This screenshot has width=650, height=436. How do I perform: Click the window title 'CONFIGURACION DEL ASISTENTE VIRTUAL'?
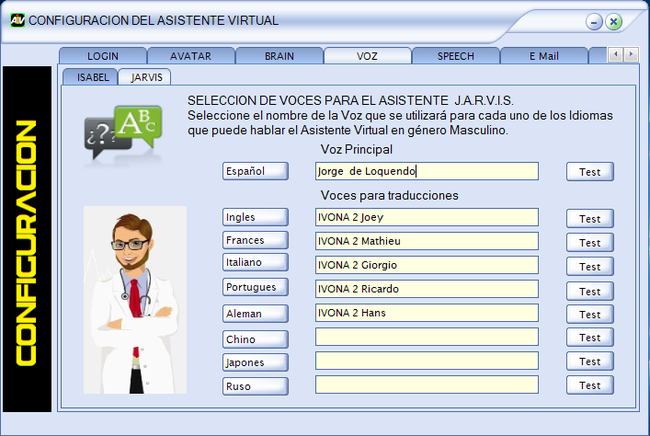[x=153, y=20]
